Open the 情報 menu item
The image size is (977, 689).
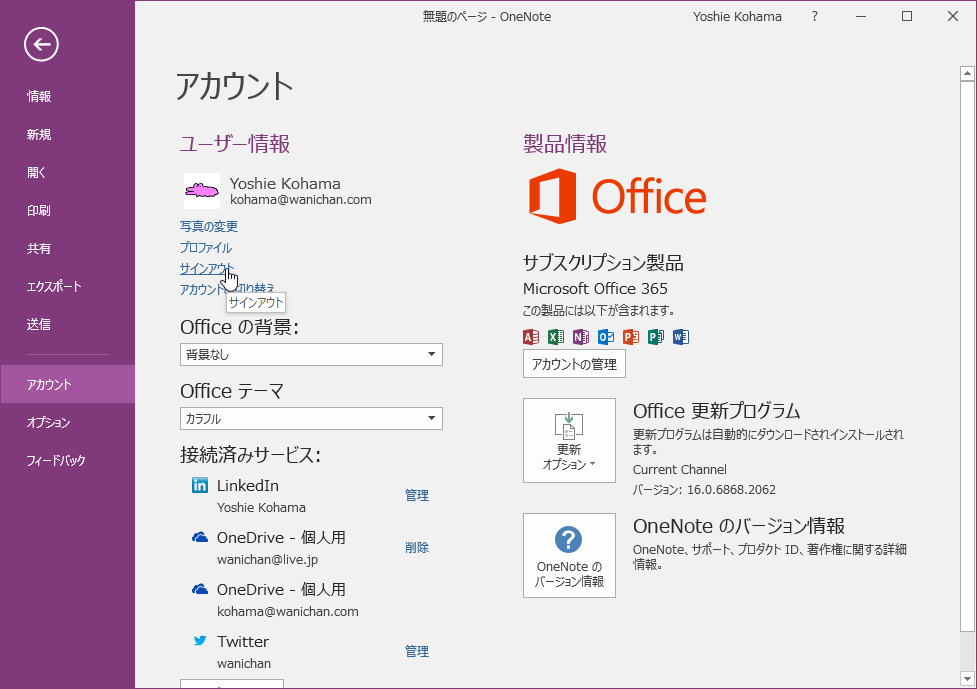pos(67,97)
